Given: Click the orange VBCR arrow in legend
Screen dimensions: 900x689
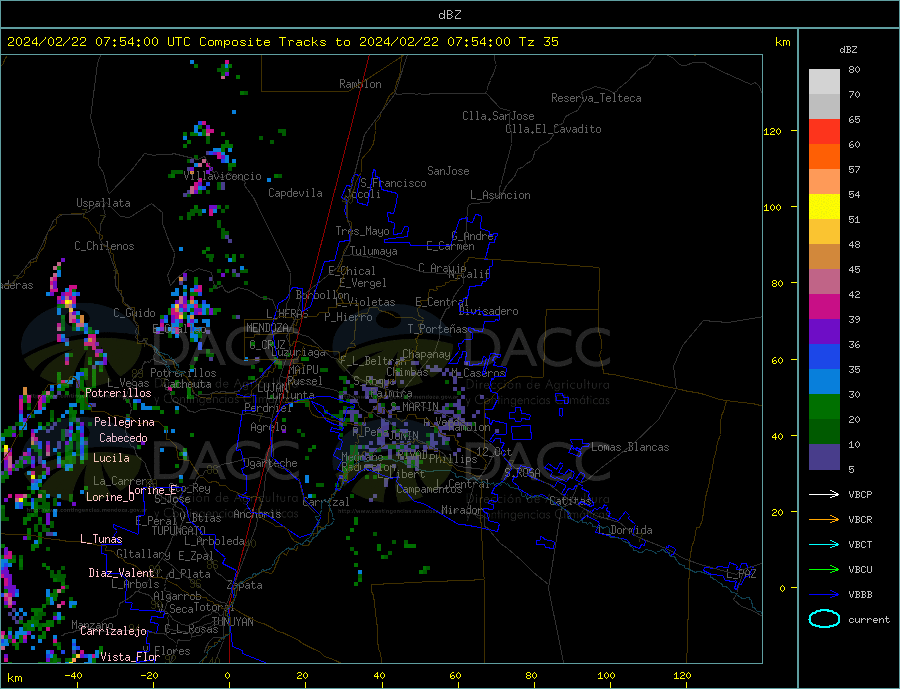Looking at the screenshot, I should pos(824,520).
